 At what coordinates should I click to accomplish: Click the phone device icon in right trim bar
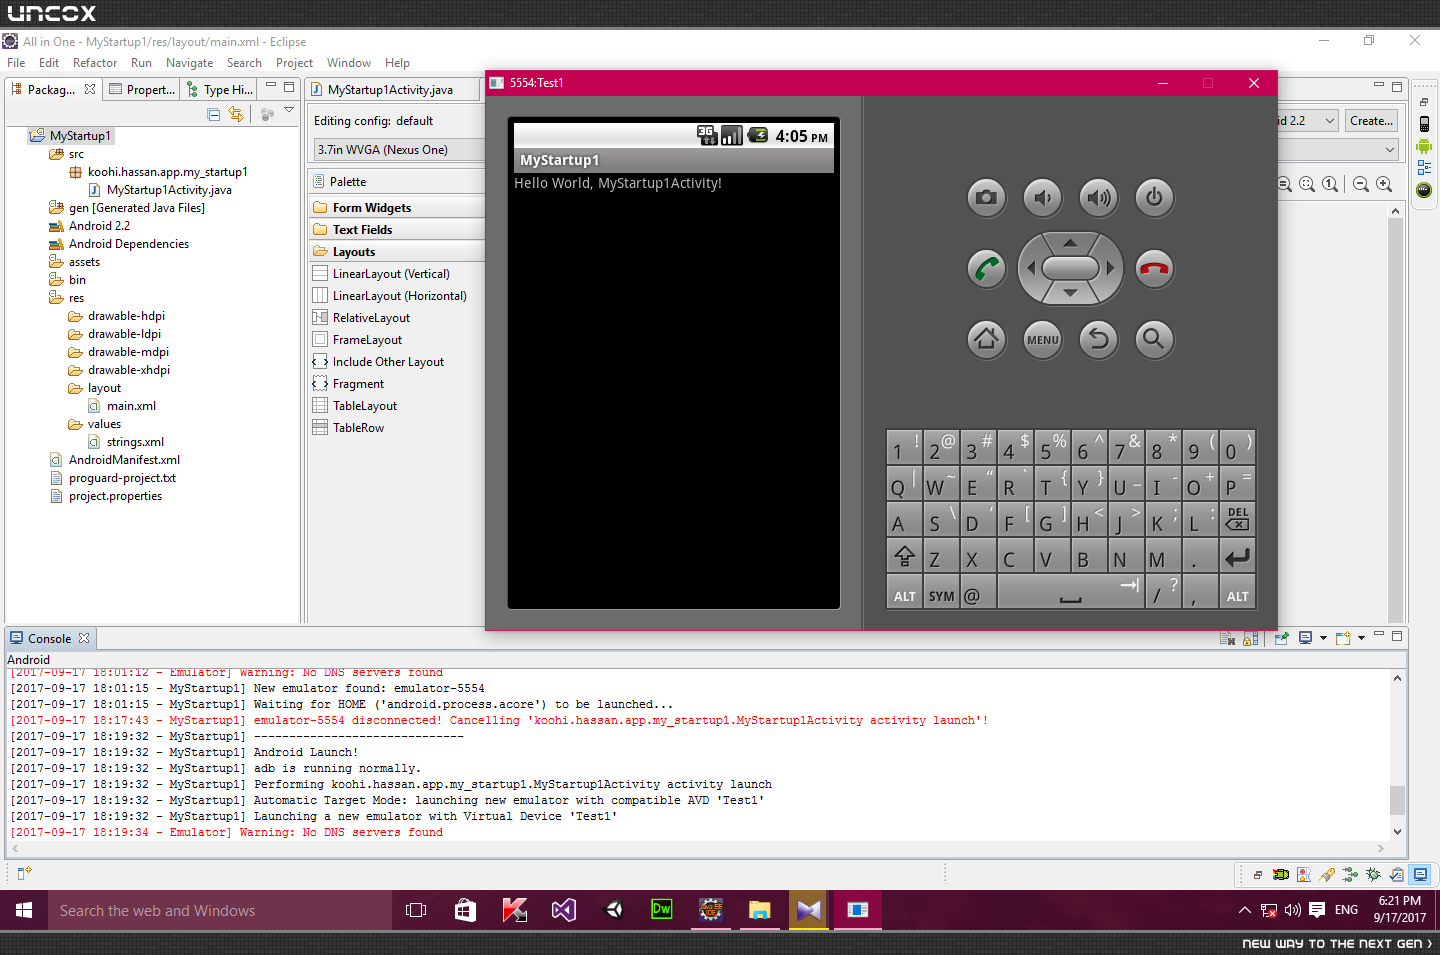[x=1424, y=124]
